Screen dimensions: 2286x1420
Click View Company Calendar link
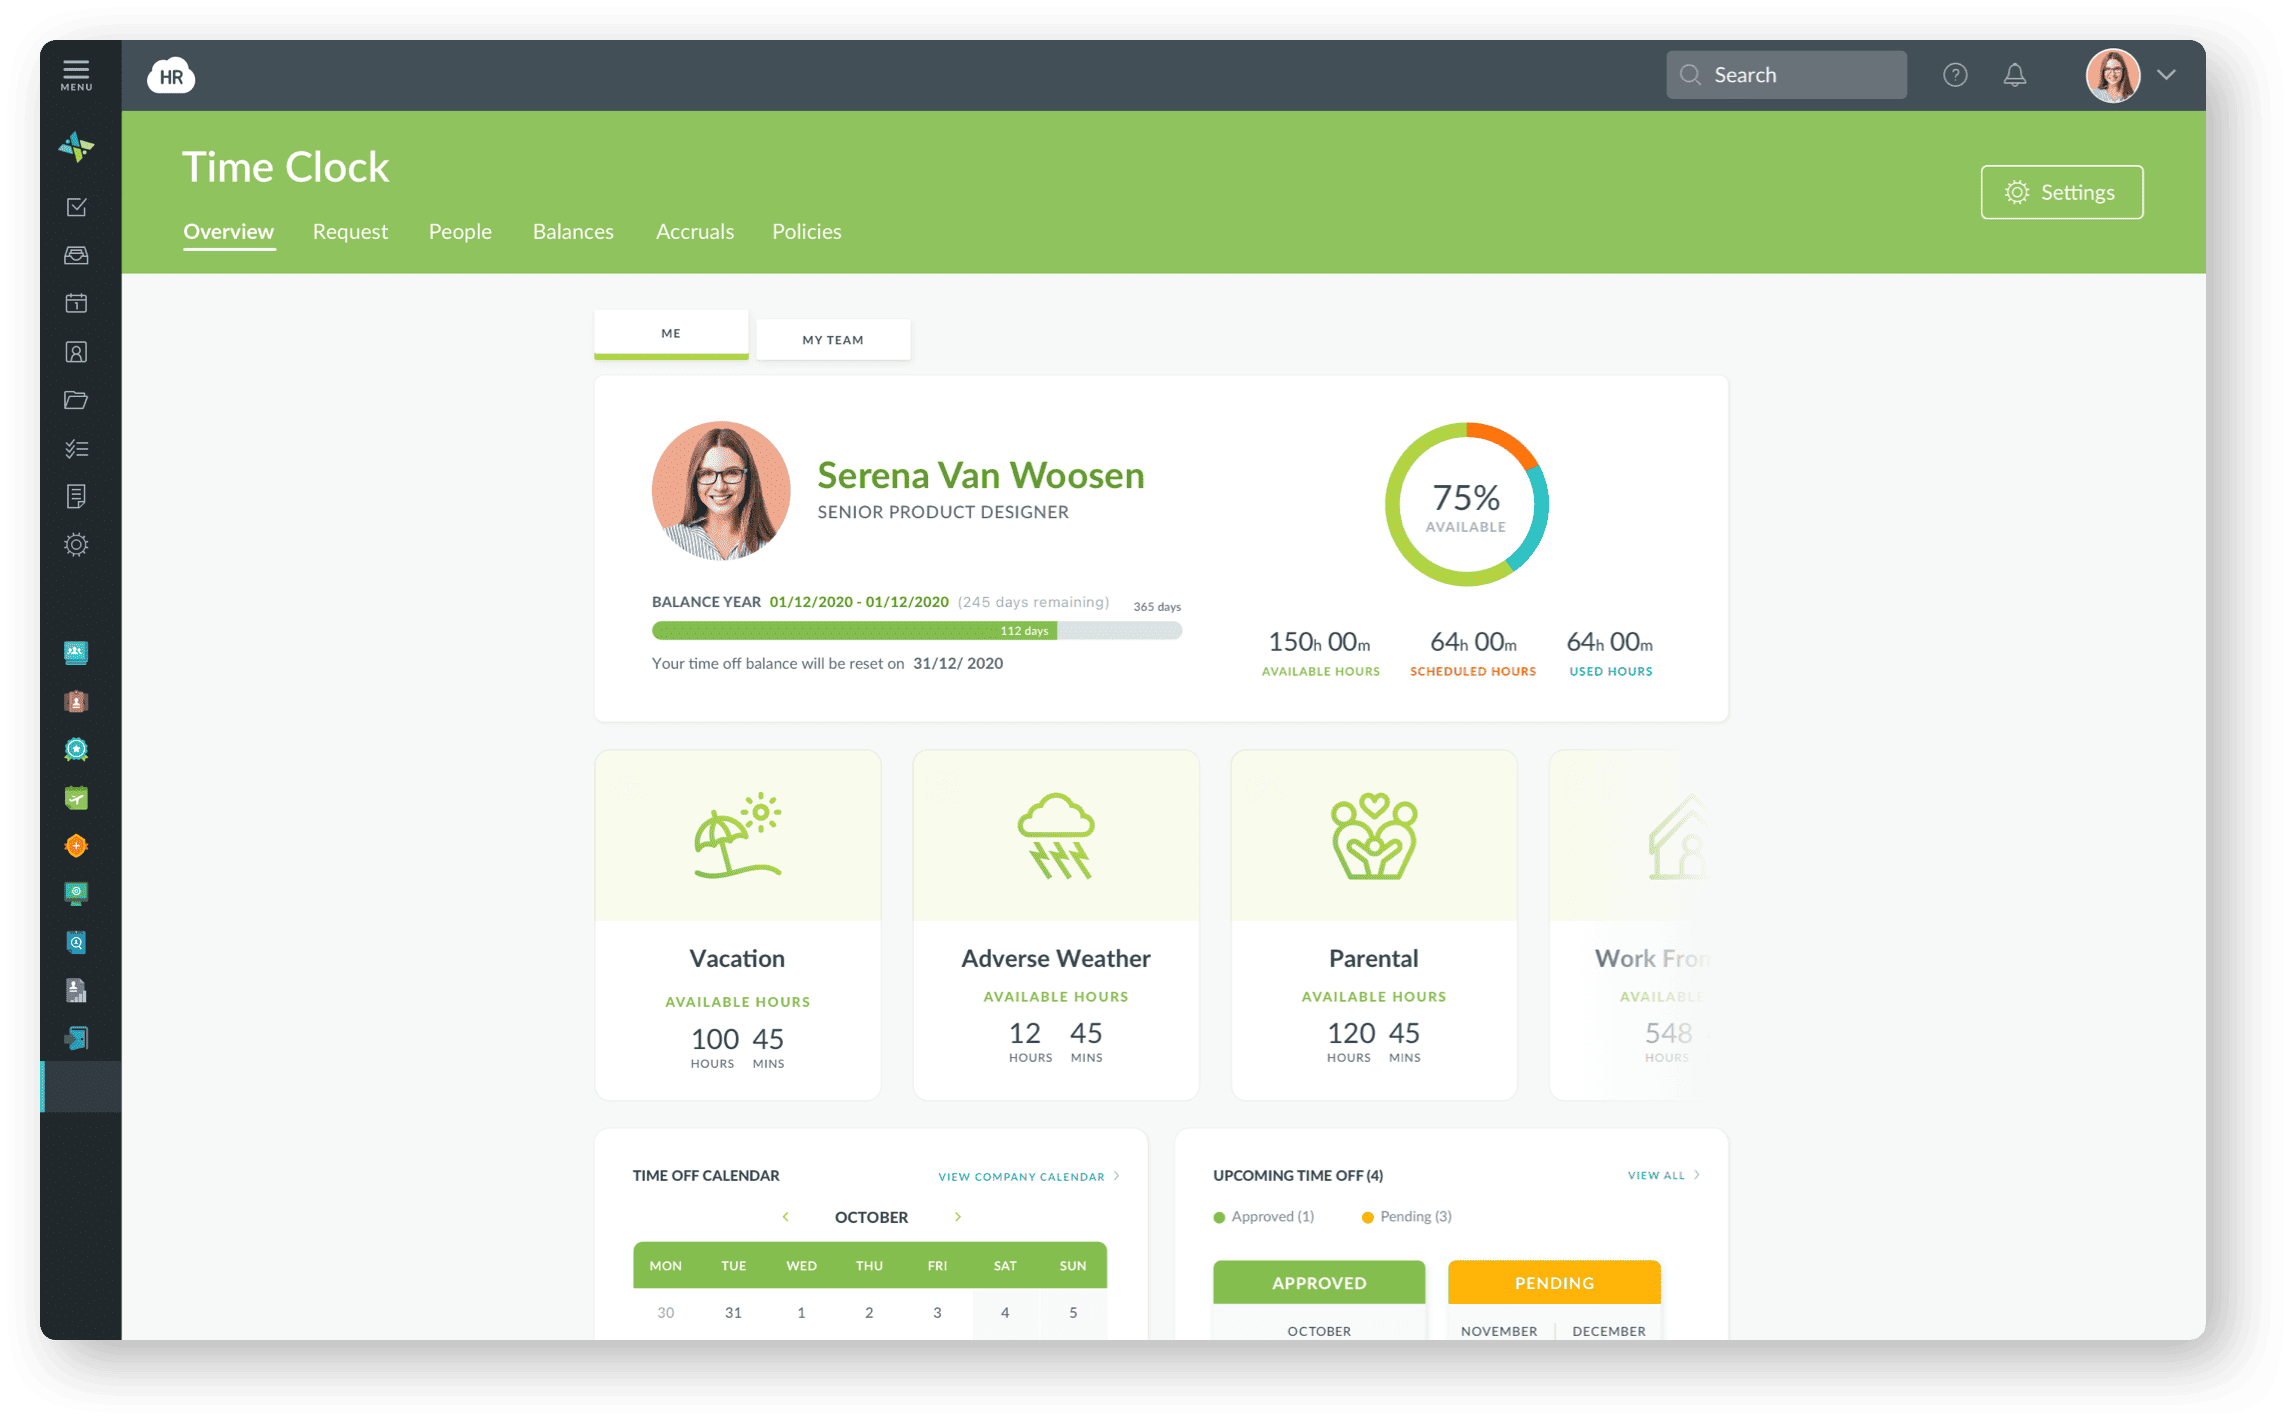[x=1017, y=1175]
